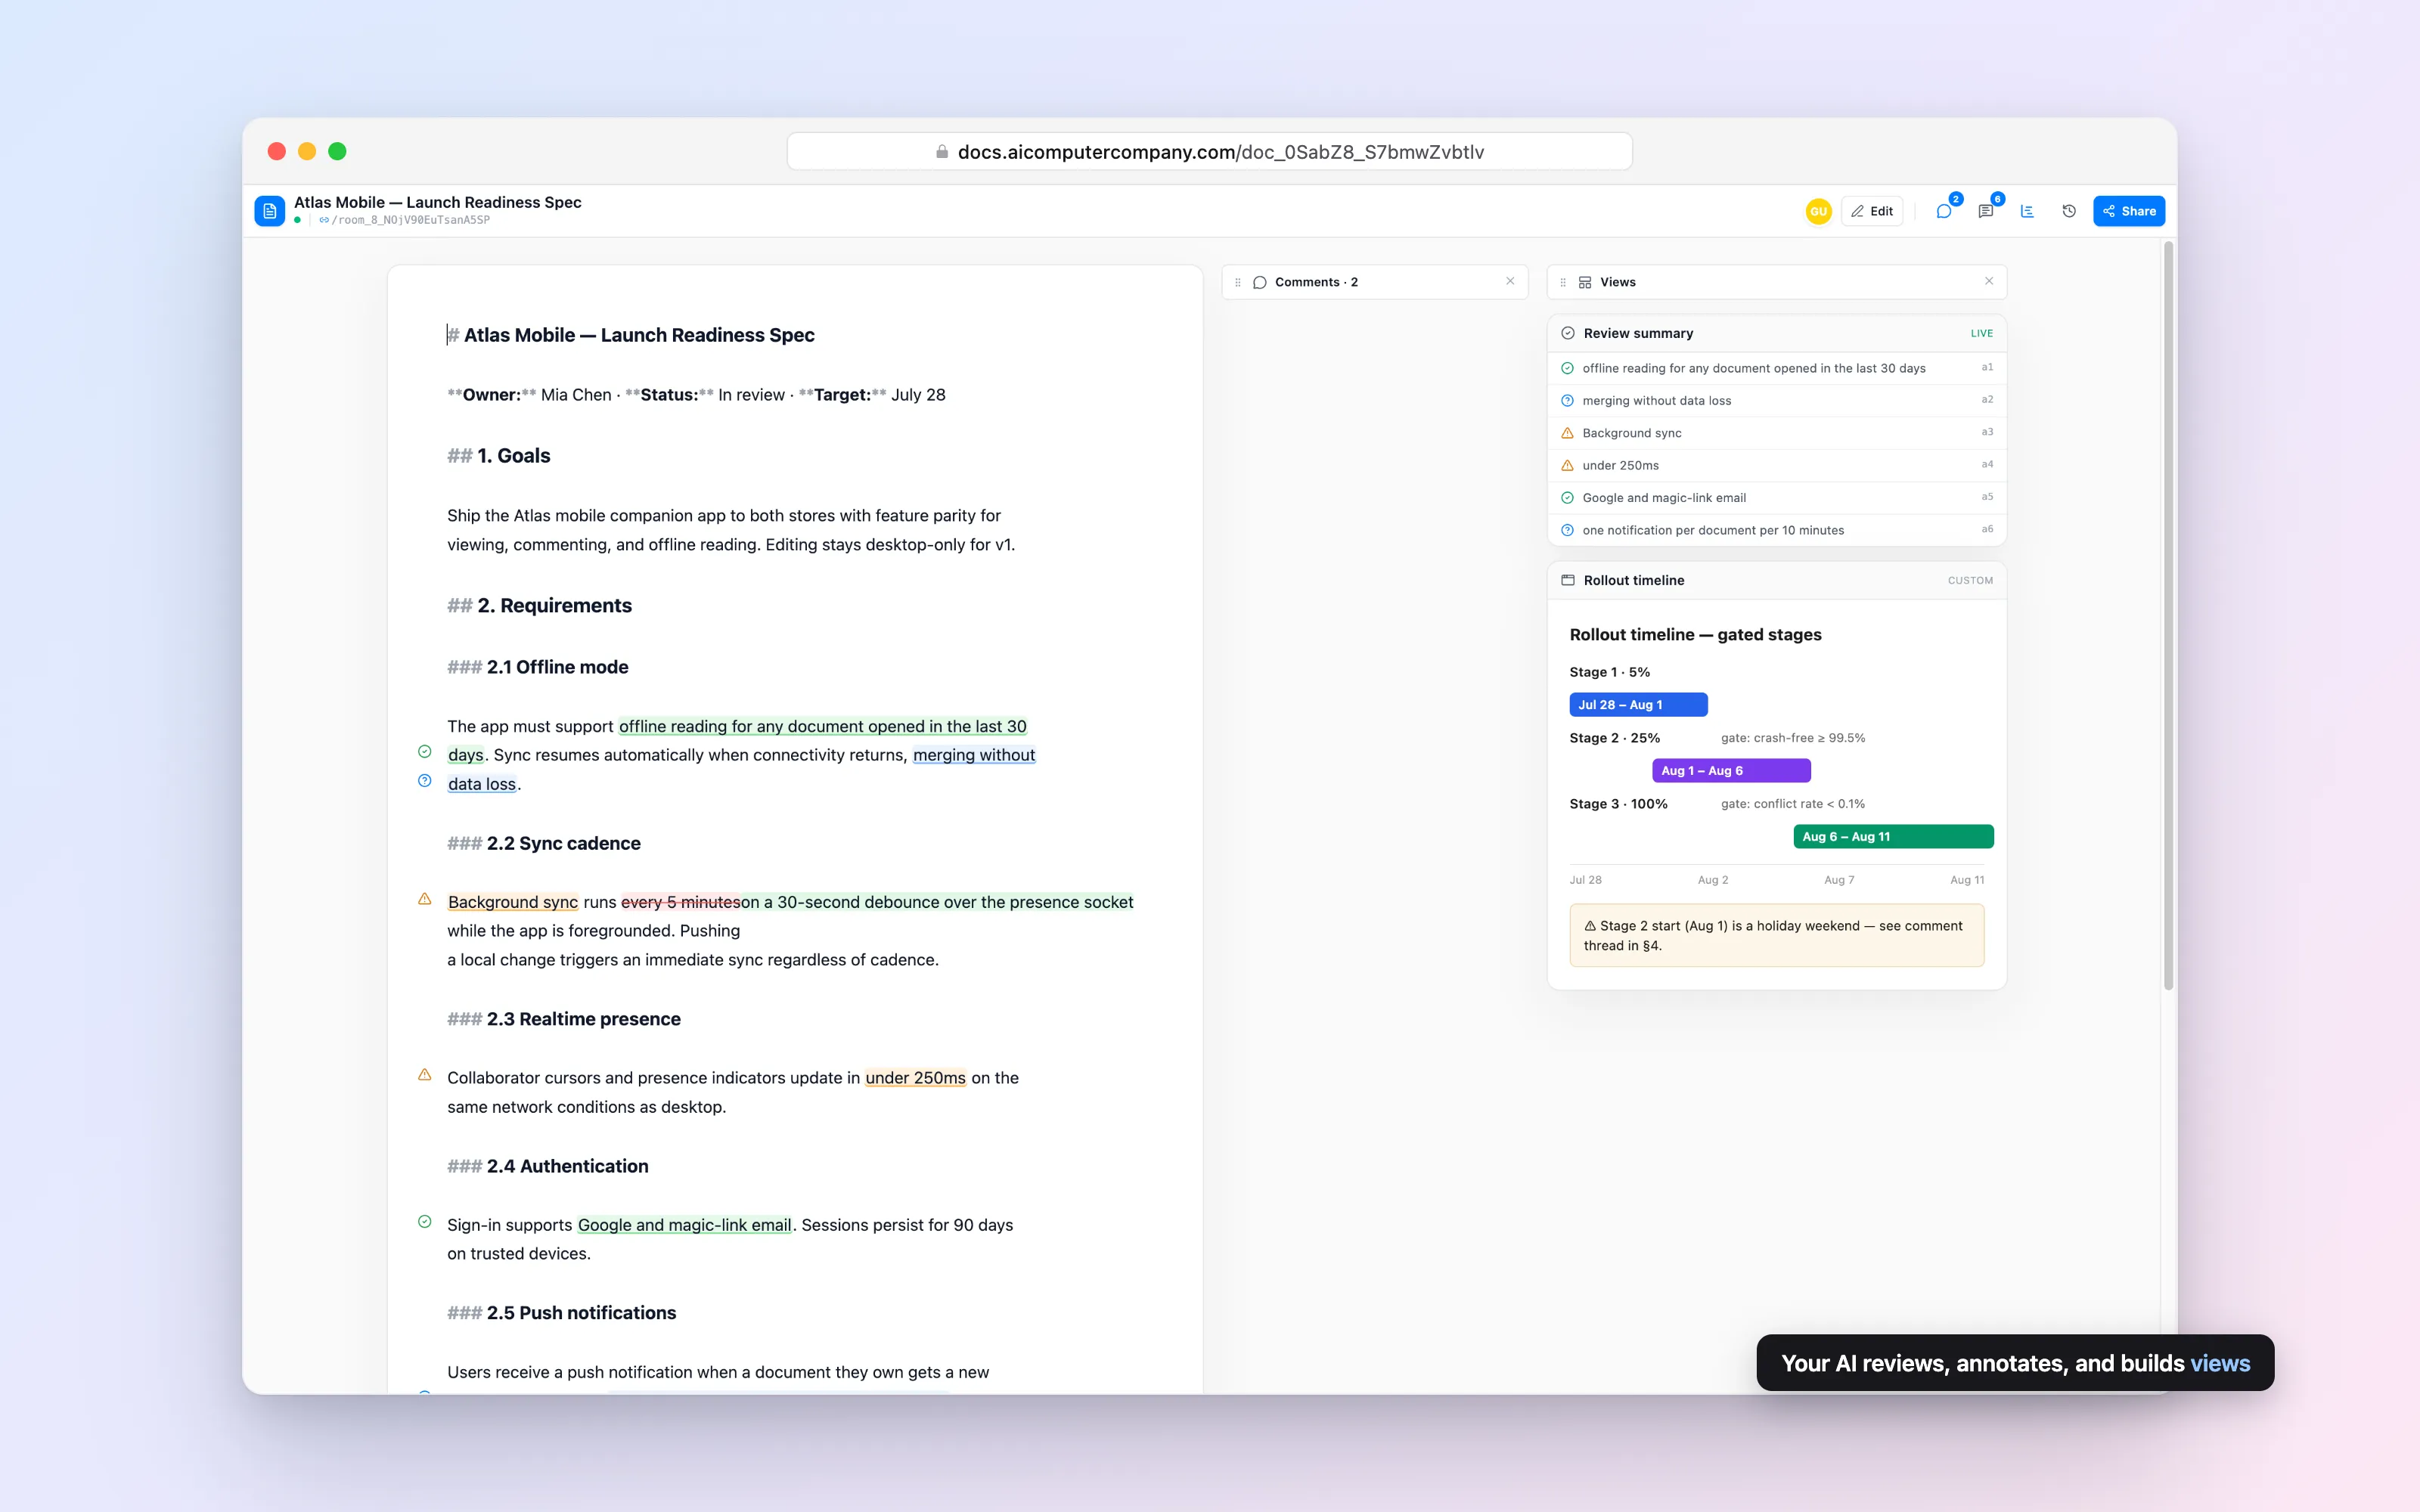Image resolution: width=2420 pixels, height=1512 pixels.
Task: Click the '2.4 Authentication' heading
Action: tap(567, 1166)
